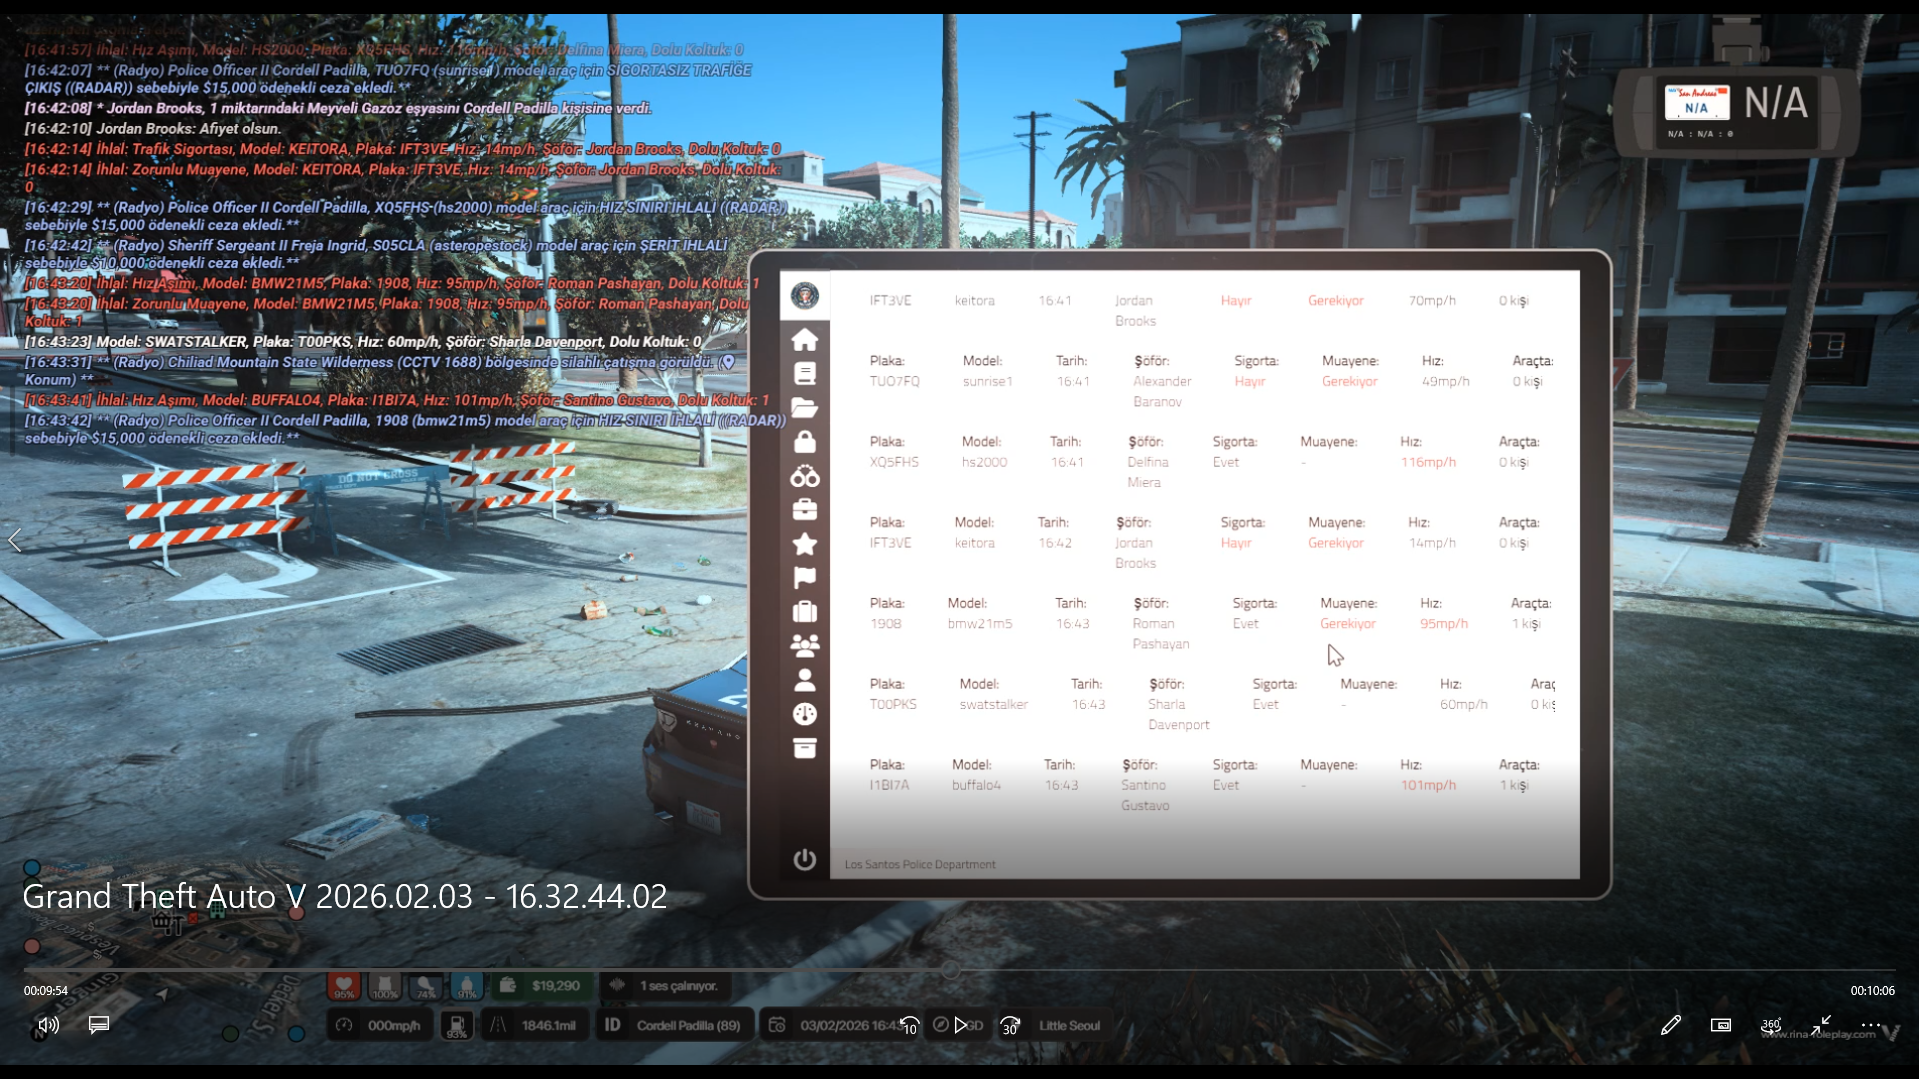Open the folder icon in the tablet sidebar
Screen dimensions: 1919x1079
pos(804,408)
